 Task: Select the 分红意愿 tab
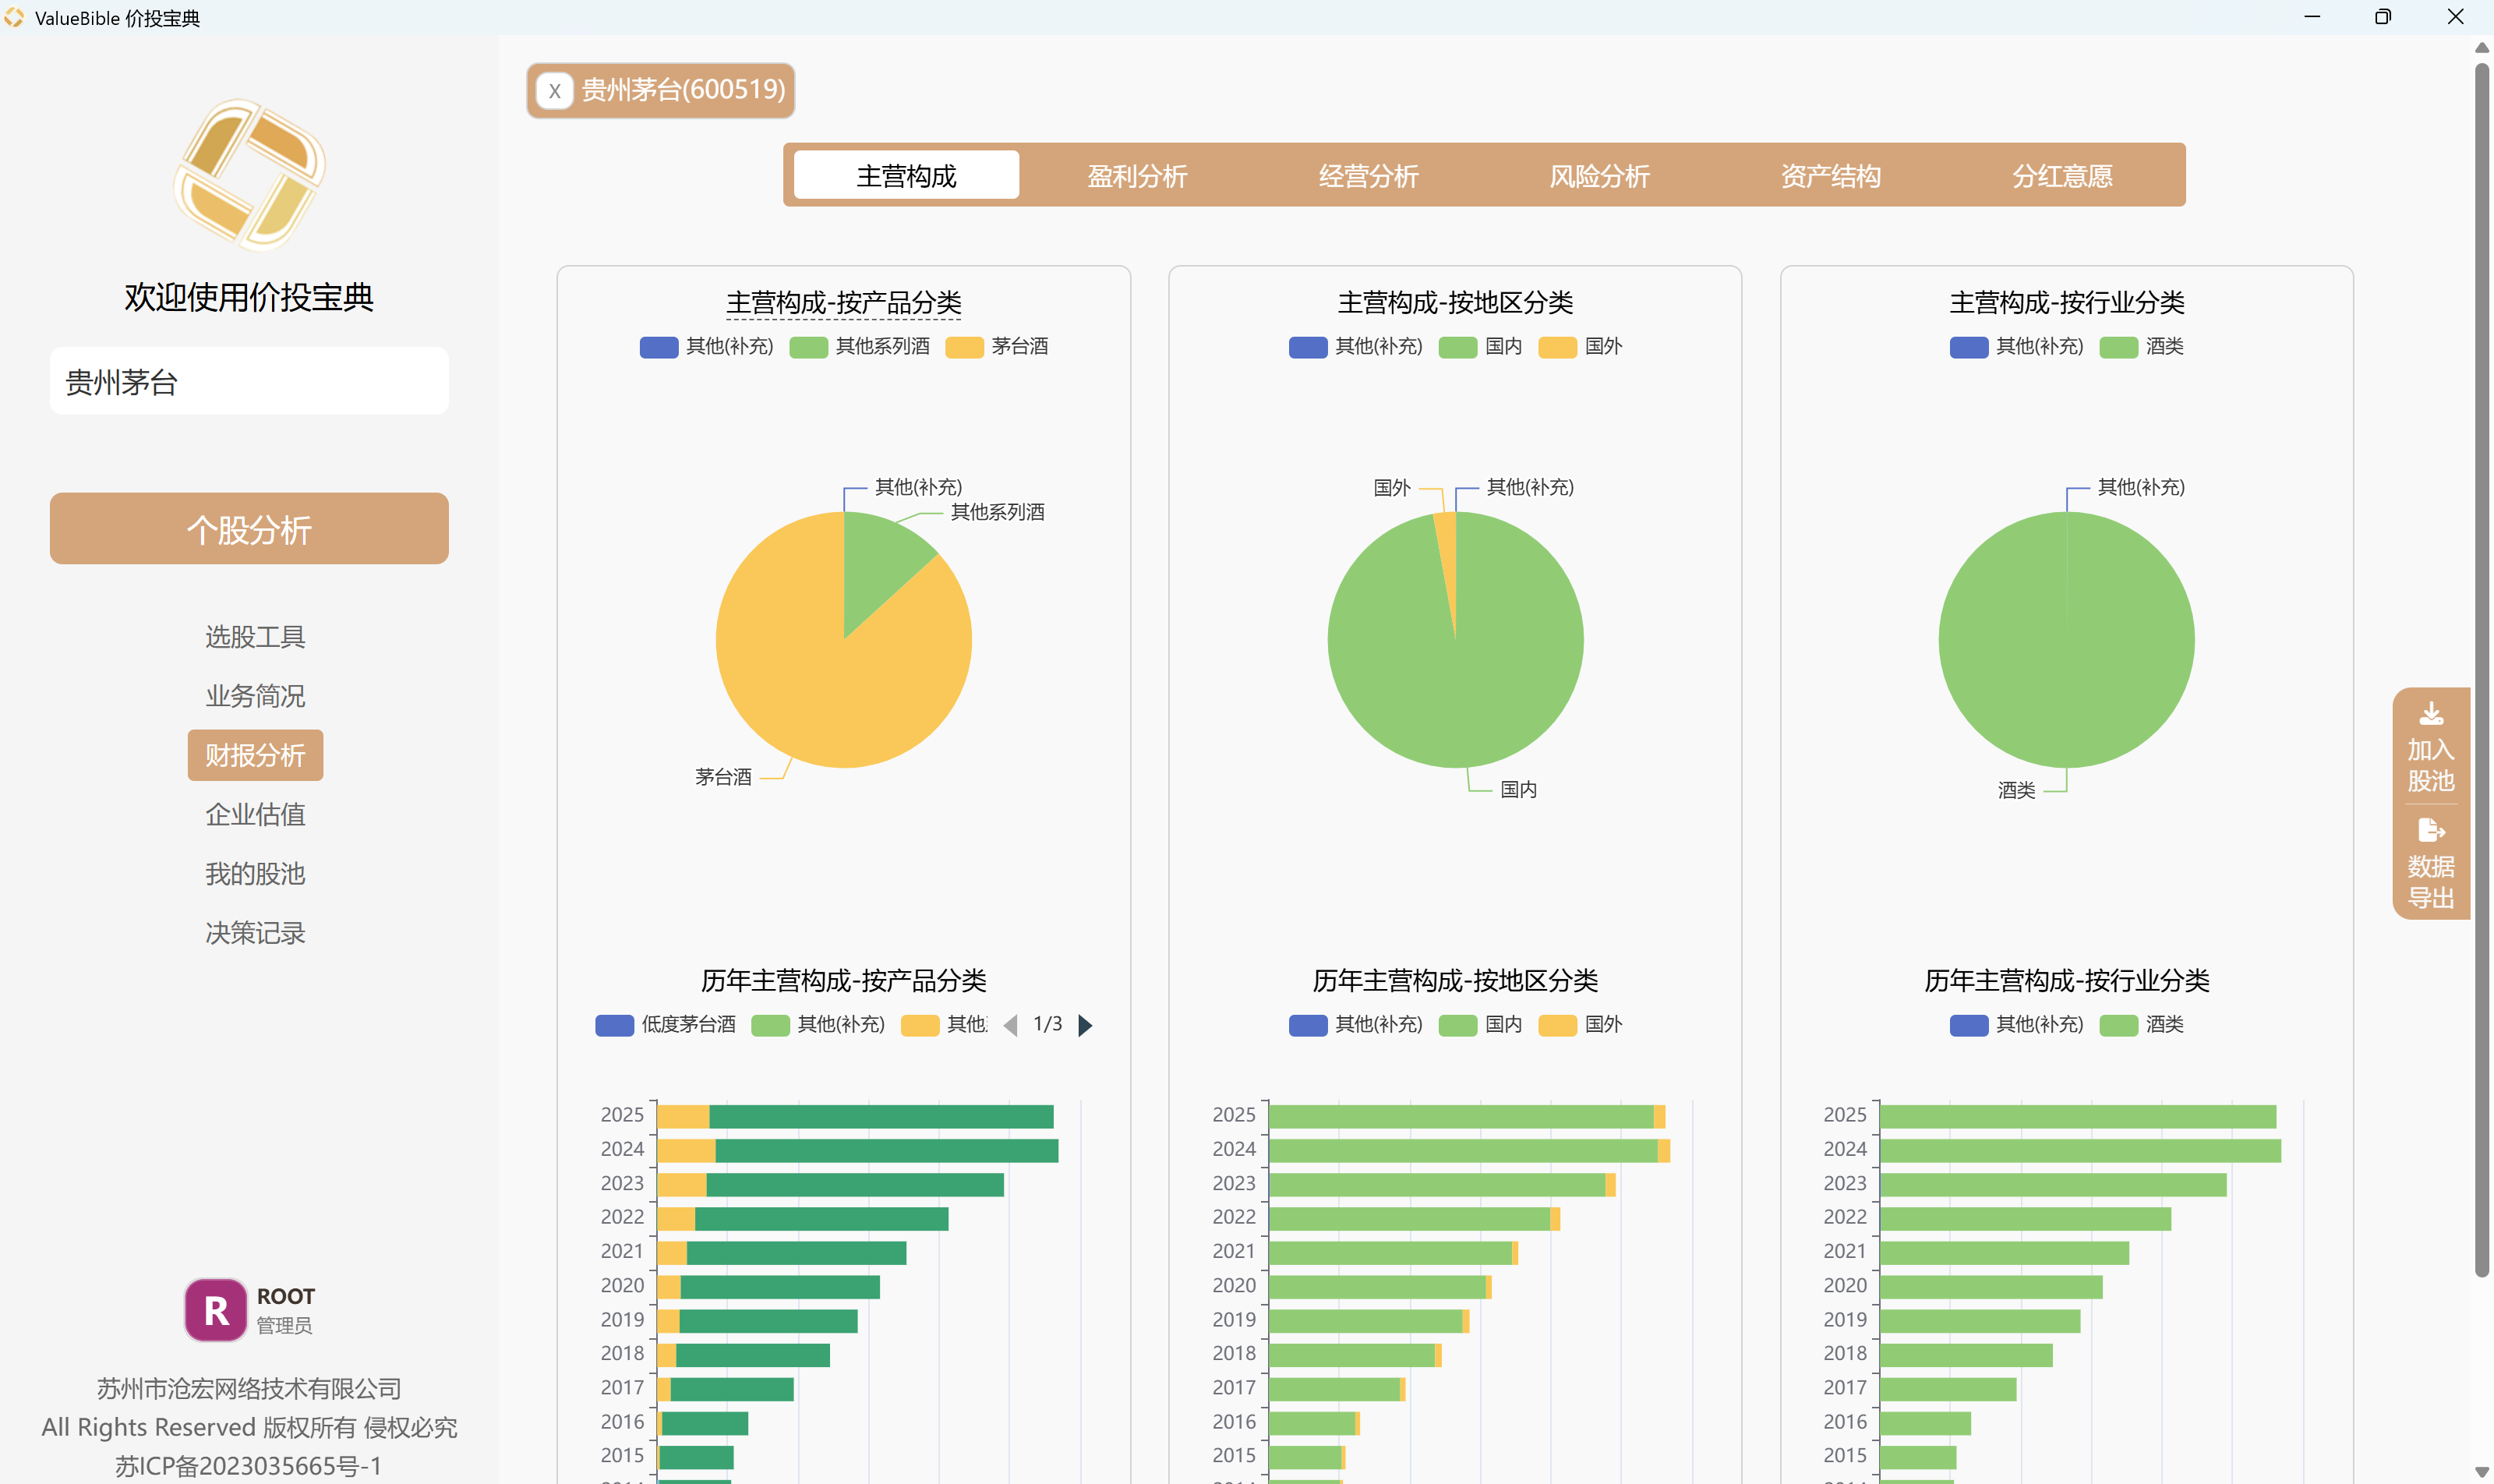(x=2062, y=176)
